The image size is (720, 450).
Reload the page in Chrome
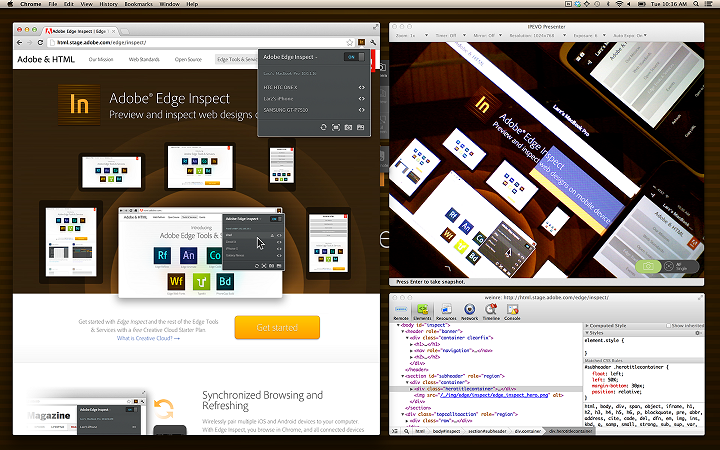click(40, 42)
